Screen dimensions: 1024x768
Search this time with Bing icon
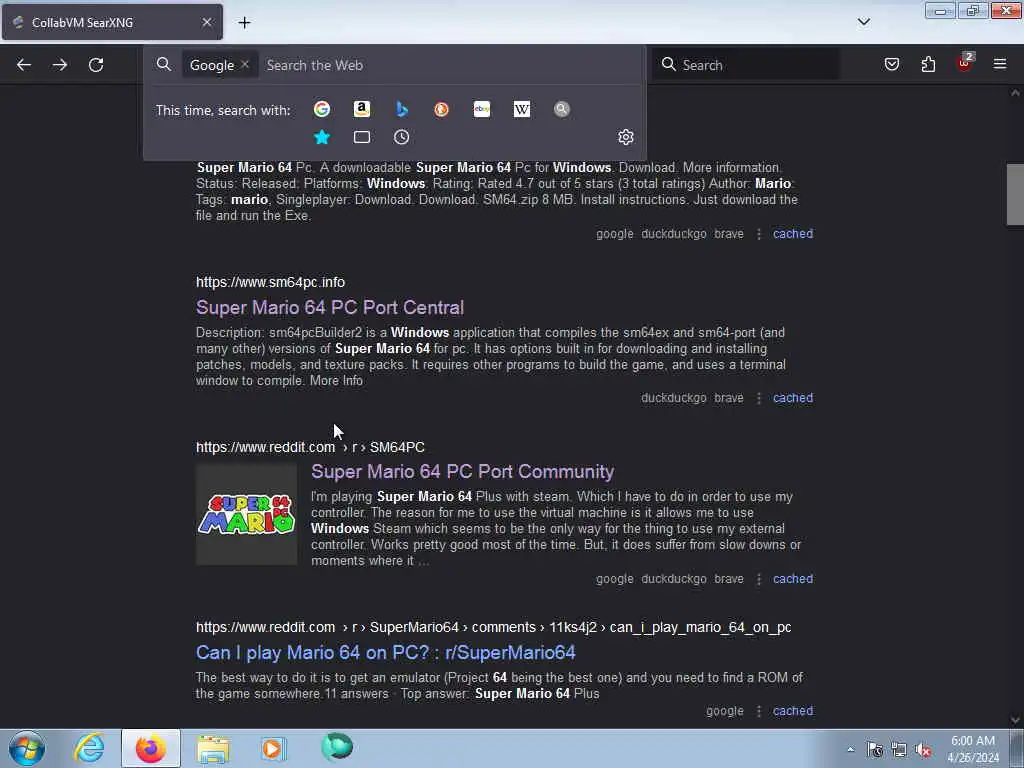pyautogui.click(x=402, y=109)
